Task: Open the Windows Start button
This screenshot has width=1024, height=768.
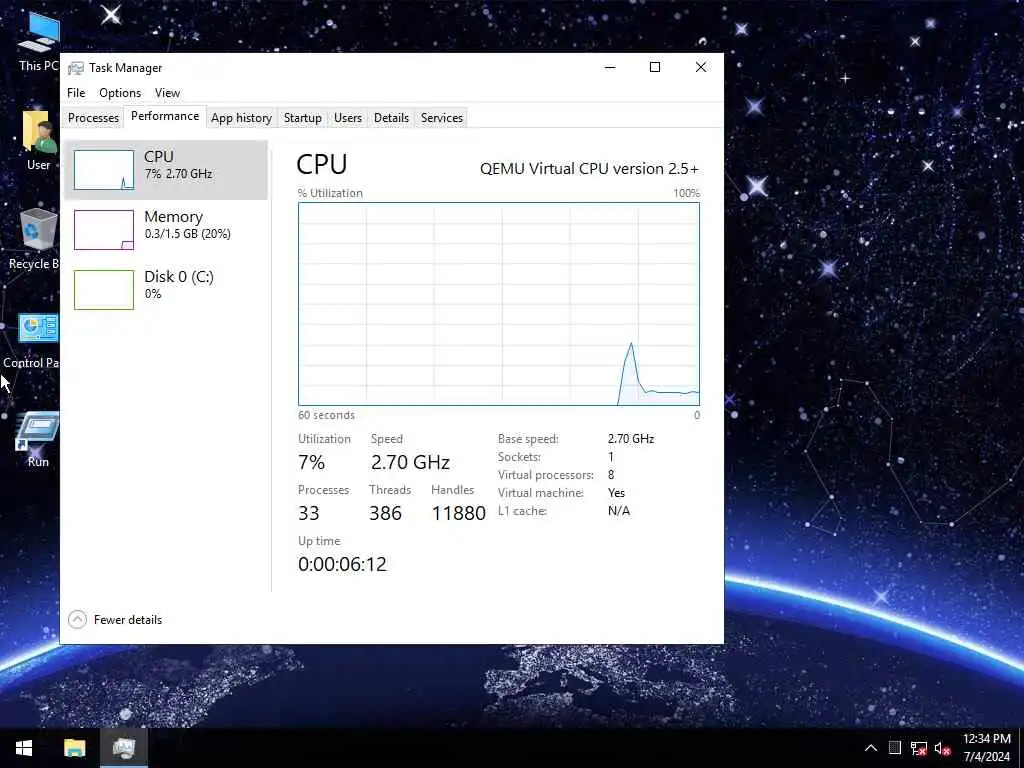Action: point(24,748)
